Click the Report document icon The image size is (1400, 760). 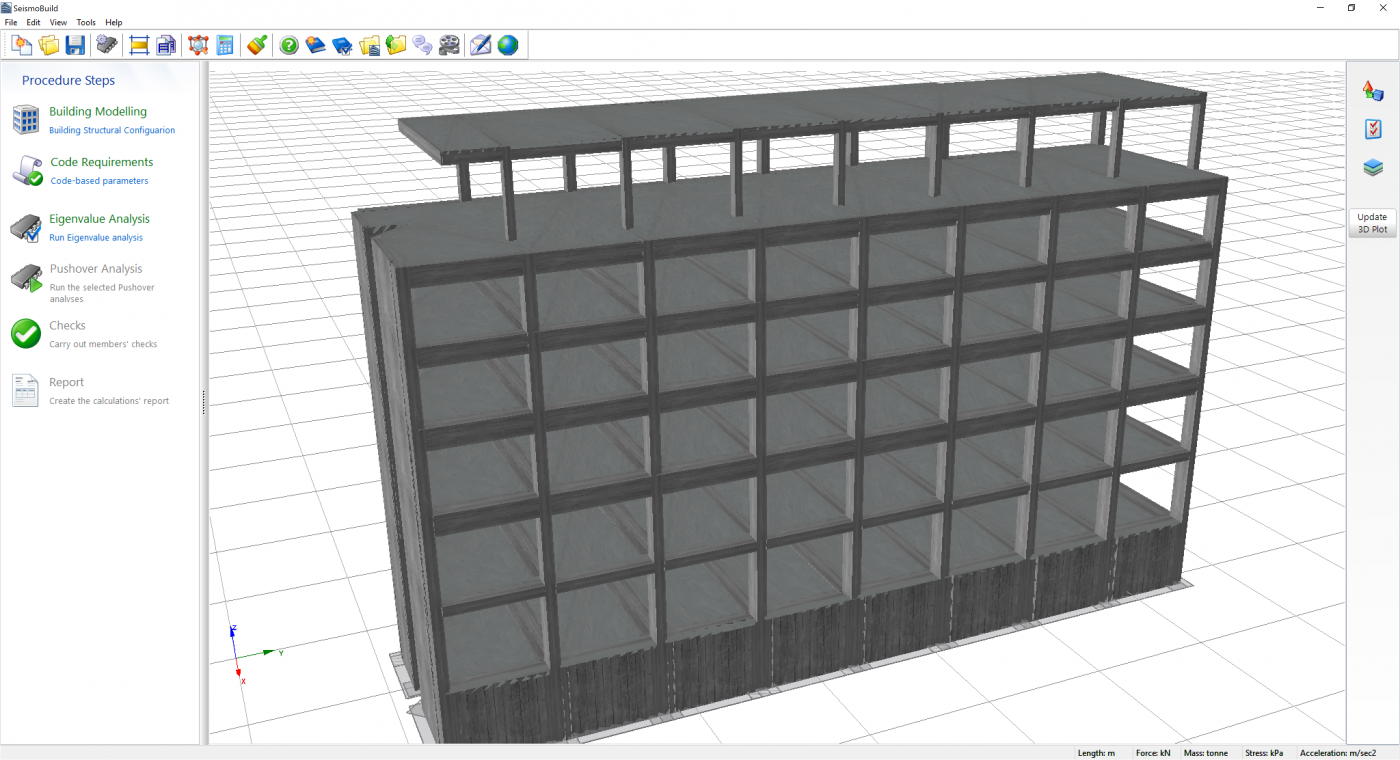click(x=25, y=391)
